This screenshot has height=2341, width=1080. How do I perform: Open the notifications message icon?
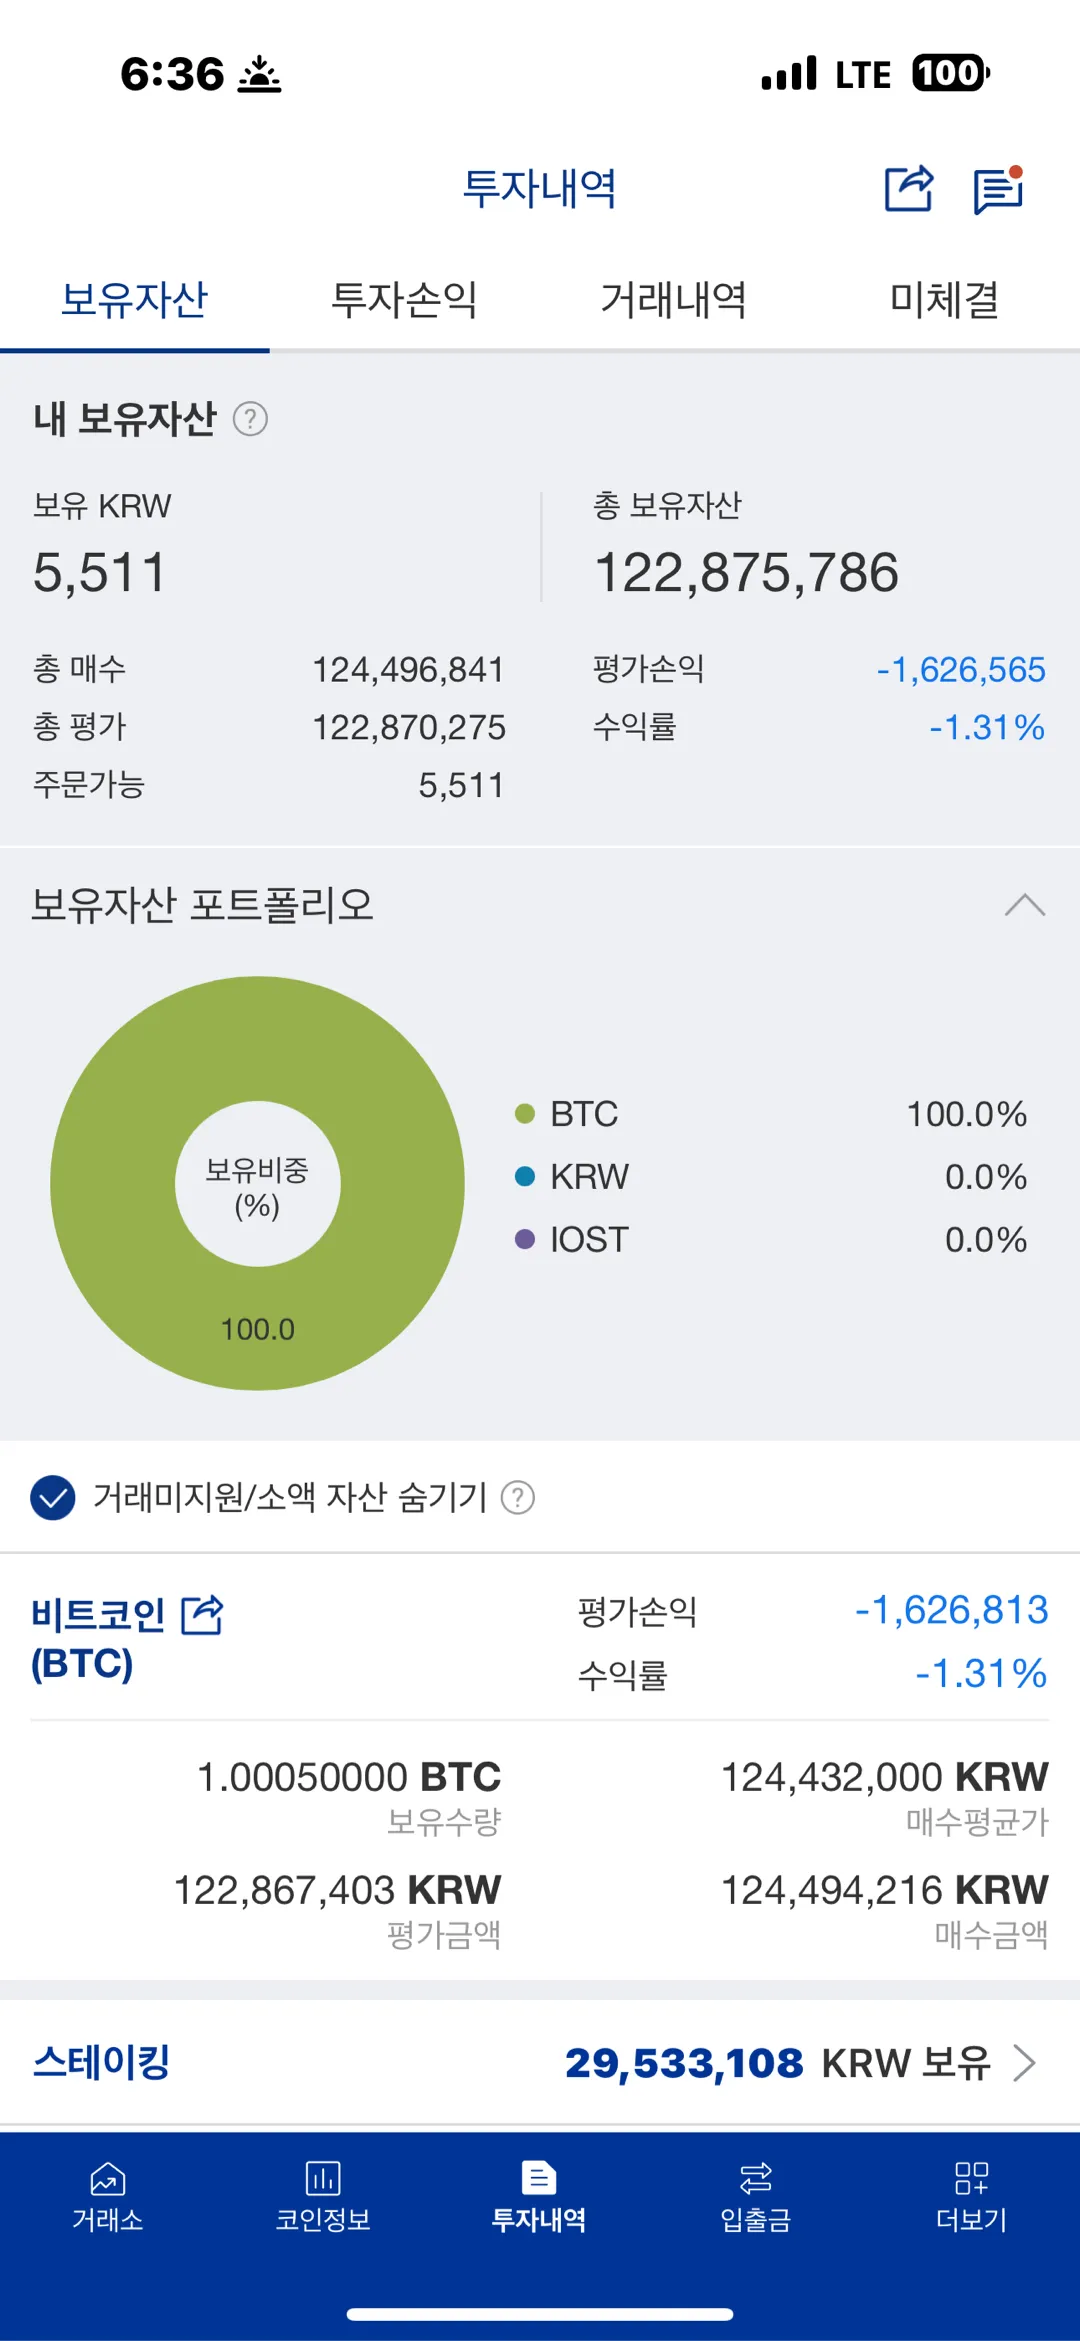998,189
